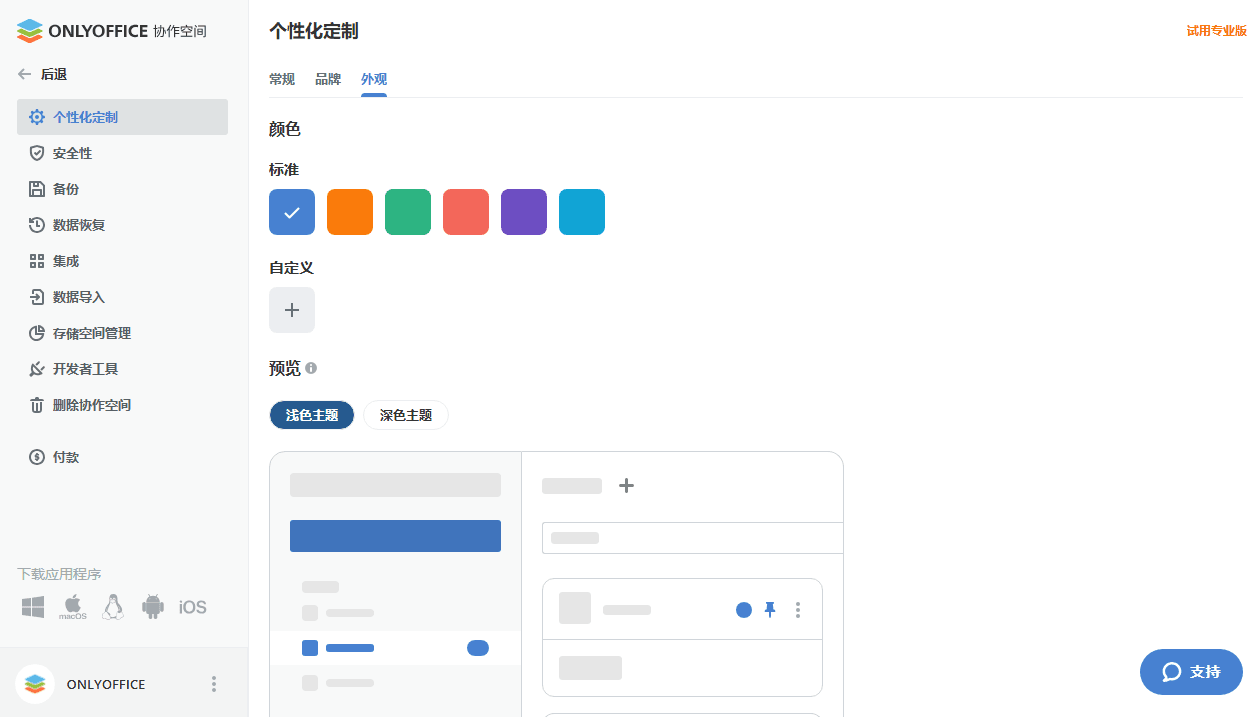Select the cyan standard color

coord(582,212)
